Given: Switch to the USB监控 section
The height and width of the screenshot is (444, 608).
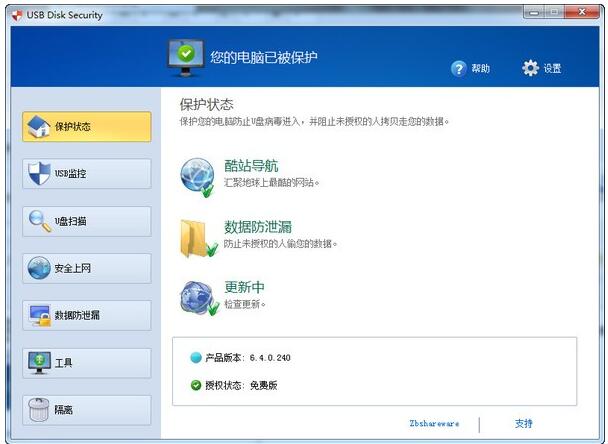Looking at the screenshot, I should pyautogui.click(x=87, y=173).
